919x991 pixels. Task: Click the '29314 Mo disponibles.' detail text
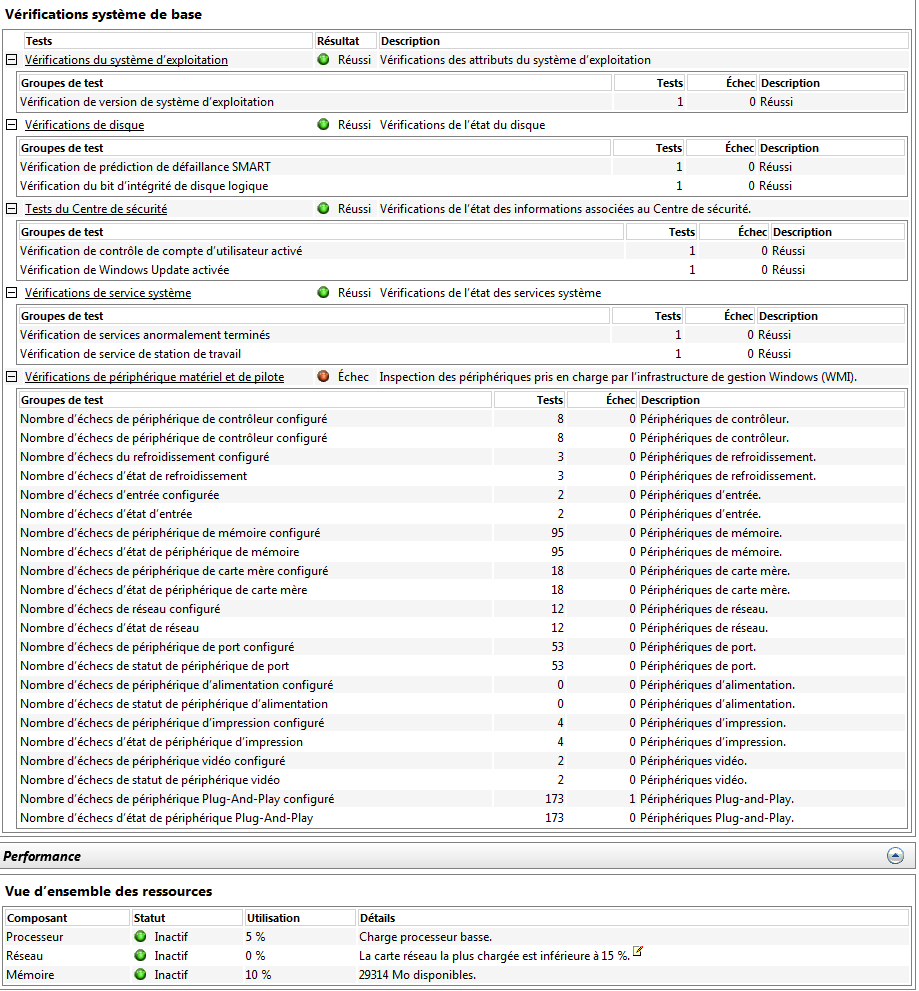pyautogui.click(x=417, y=975)
